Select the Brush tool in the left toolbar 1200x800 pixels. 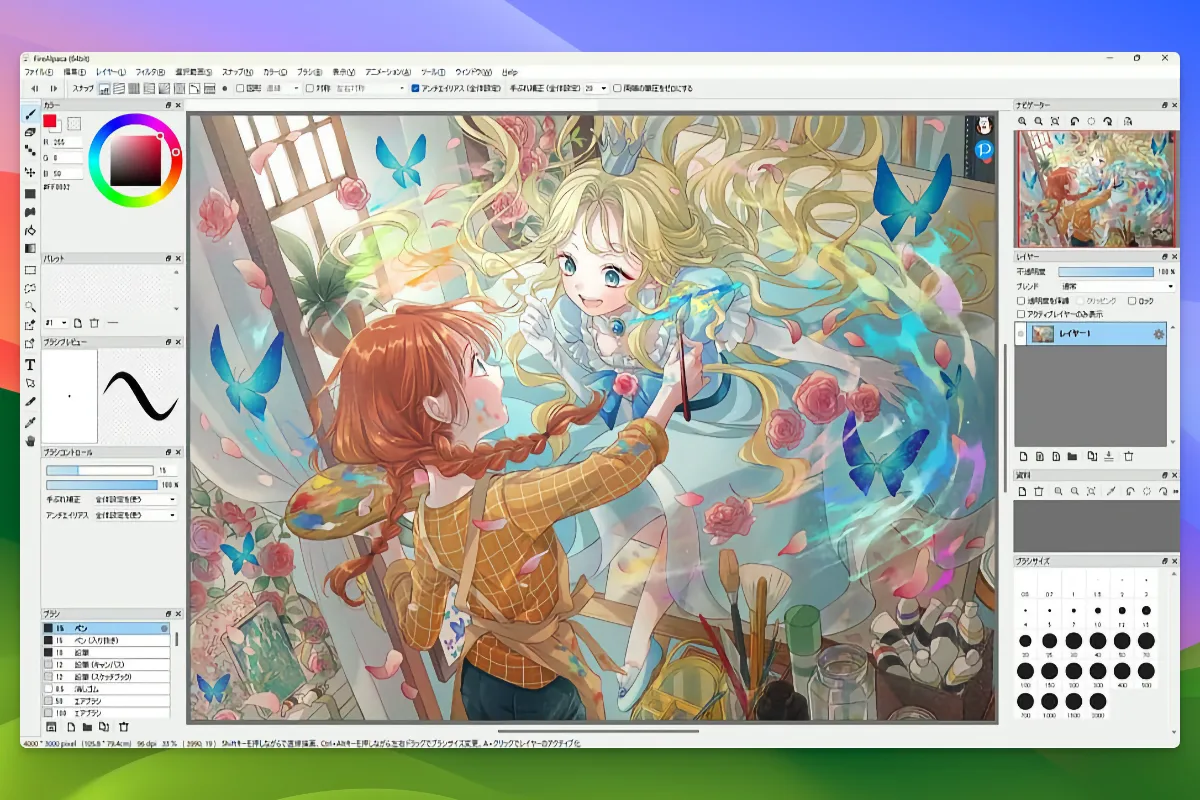pos(30,114)
